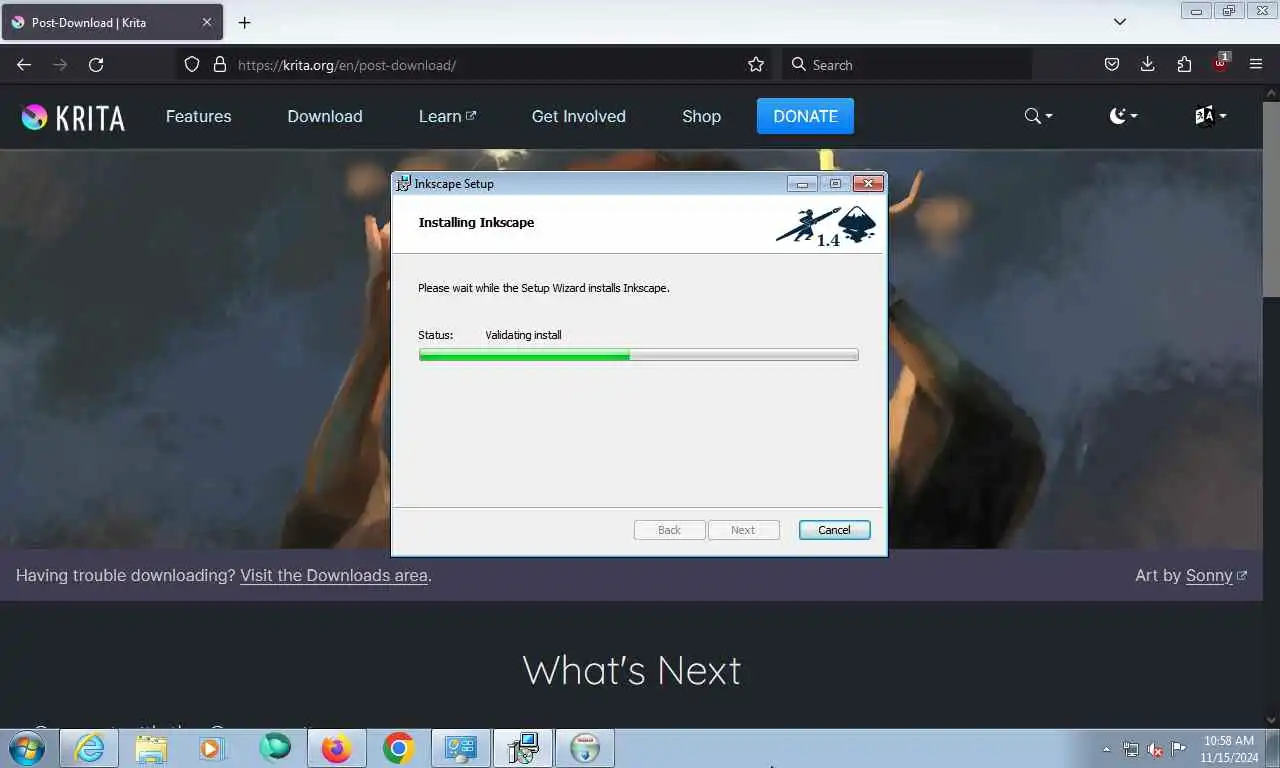Open the dark mode theme dropdown
1280x768 pixels.
click(1123, 116)
